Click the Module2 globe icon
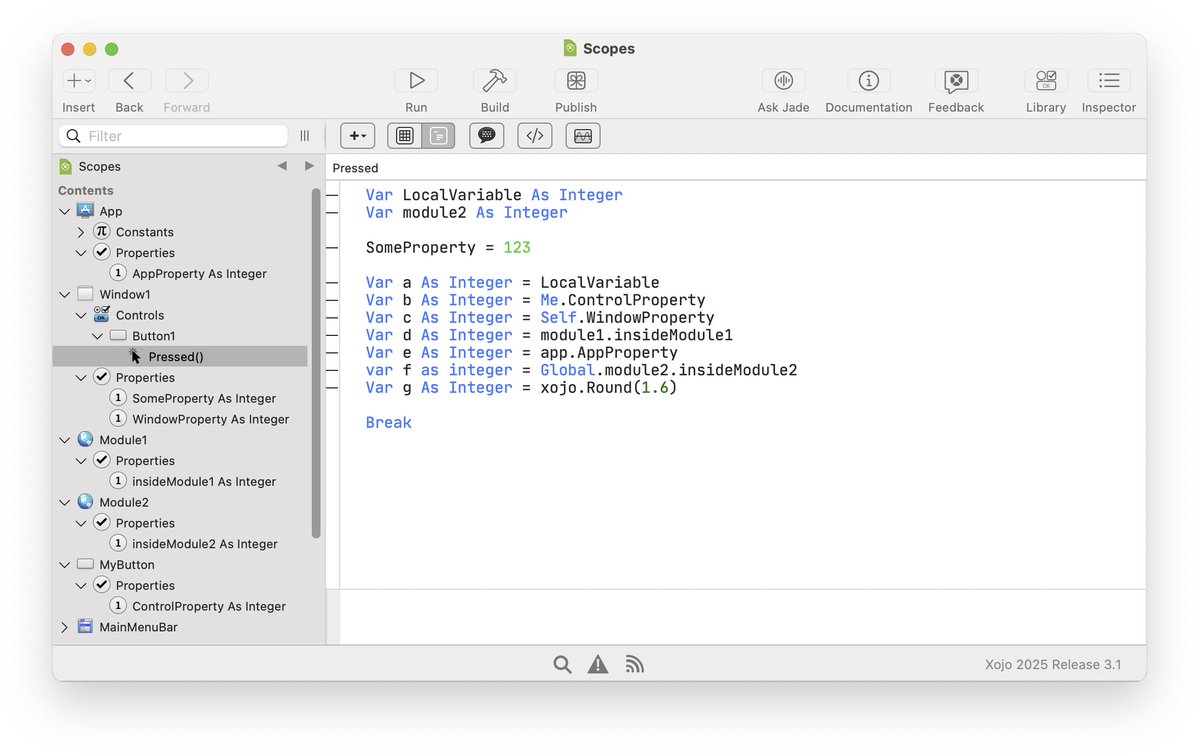Viewport: 1199px width, 755px height. (x=85, y=502)
